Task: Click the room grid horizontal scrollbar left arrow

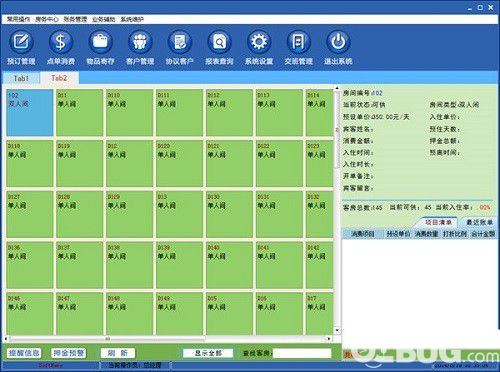Action: pyautogui.click(x=6, y=339)
